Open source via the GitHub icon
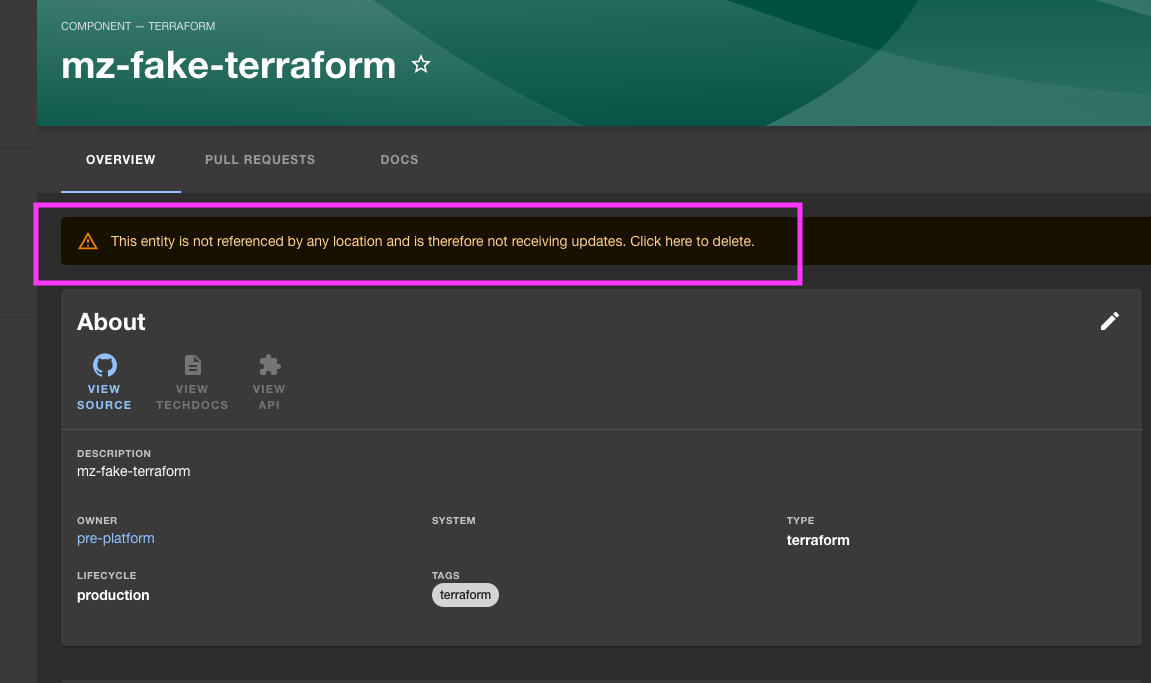Image resolution: width=1151 pixels, height=683 pixels. point(104,364)
